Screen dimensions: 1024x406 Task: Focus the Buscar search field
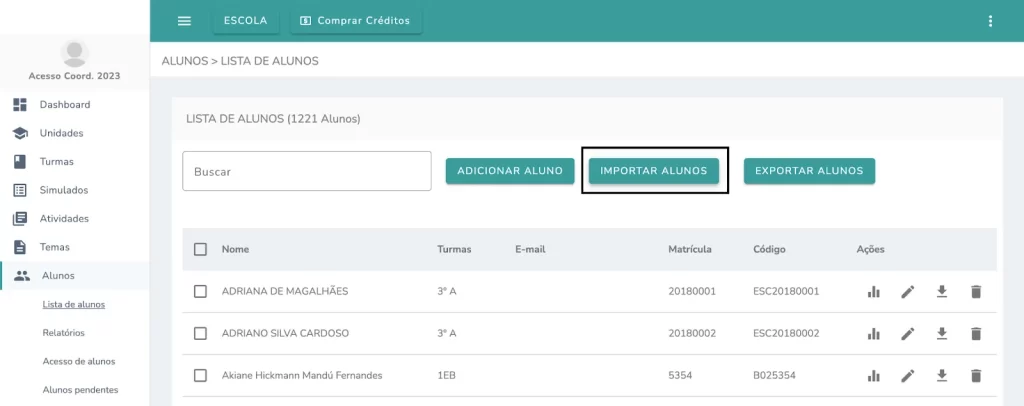click(x=307, y=172)
